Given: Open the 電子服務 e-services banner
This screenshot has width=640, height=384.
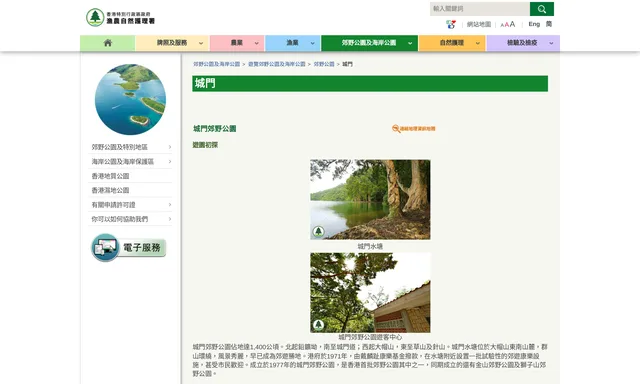Looking at the screenshot, I should (x=129, y=247).
